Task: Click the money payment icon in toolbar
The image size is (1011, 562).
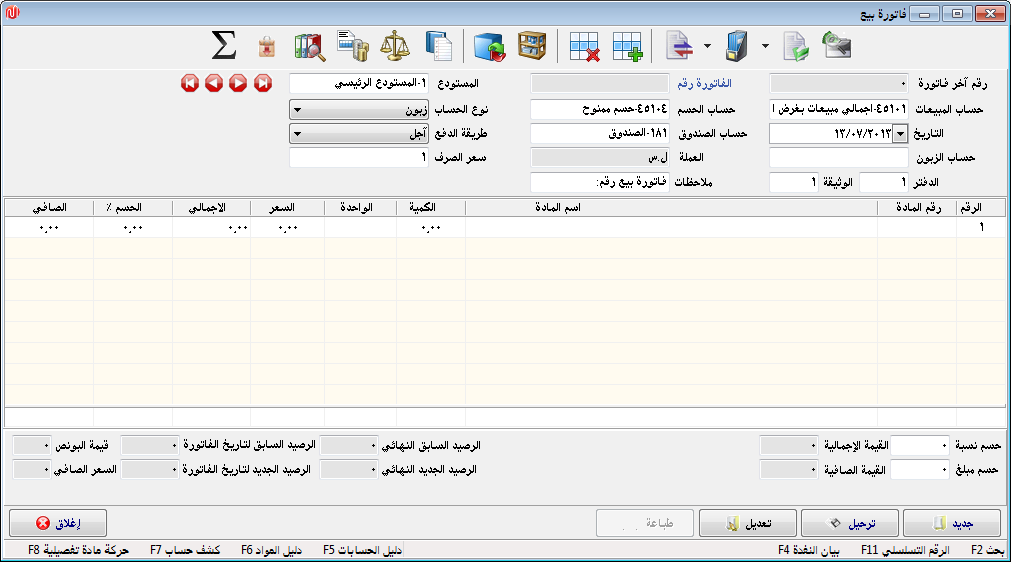Action: [837, 46]
